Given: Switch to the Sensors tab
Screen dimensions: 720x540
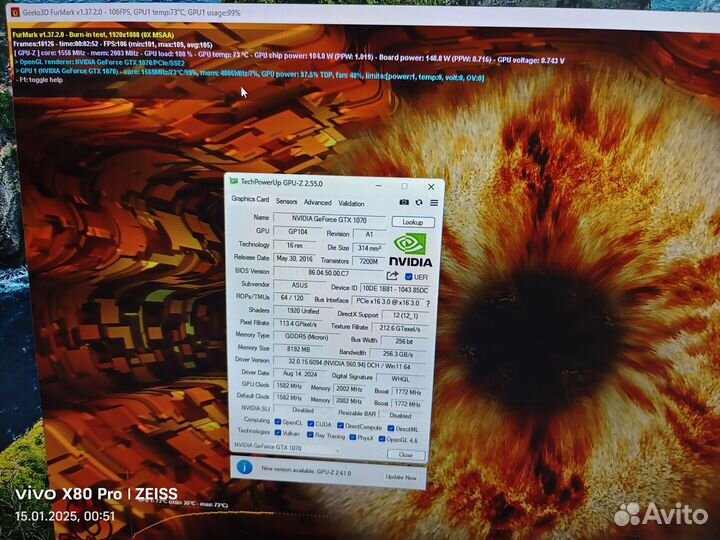Looking at the screenshot, I should [x=286, y=201].
